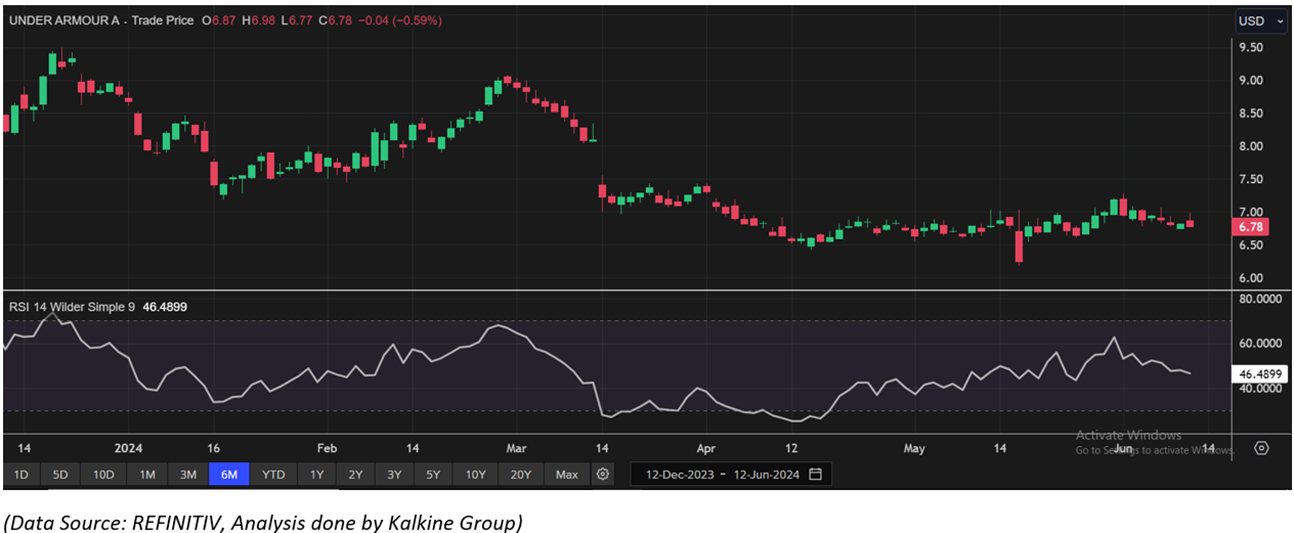The width and height of the screenshot is (1294, 533).
Task: Click the 9.50 price axis label
Action: click(1250, 48)
